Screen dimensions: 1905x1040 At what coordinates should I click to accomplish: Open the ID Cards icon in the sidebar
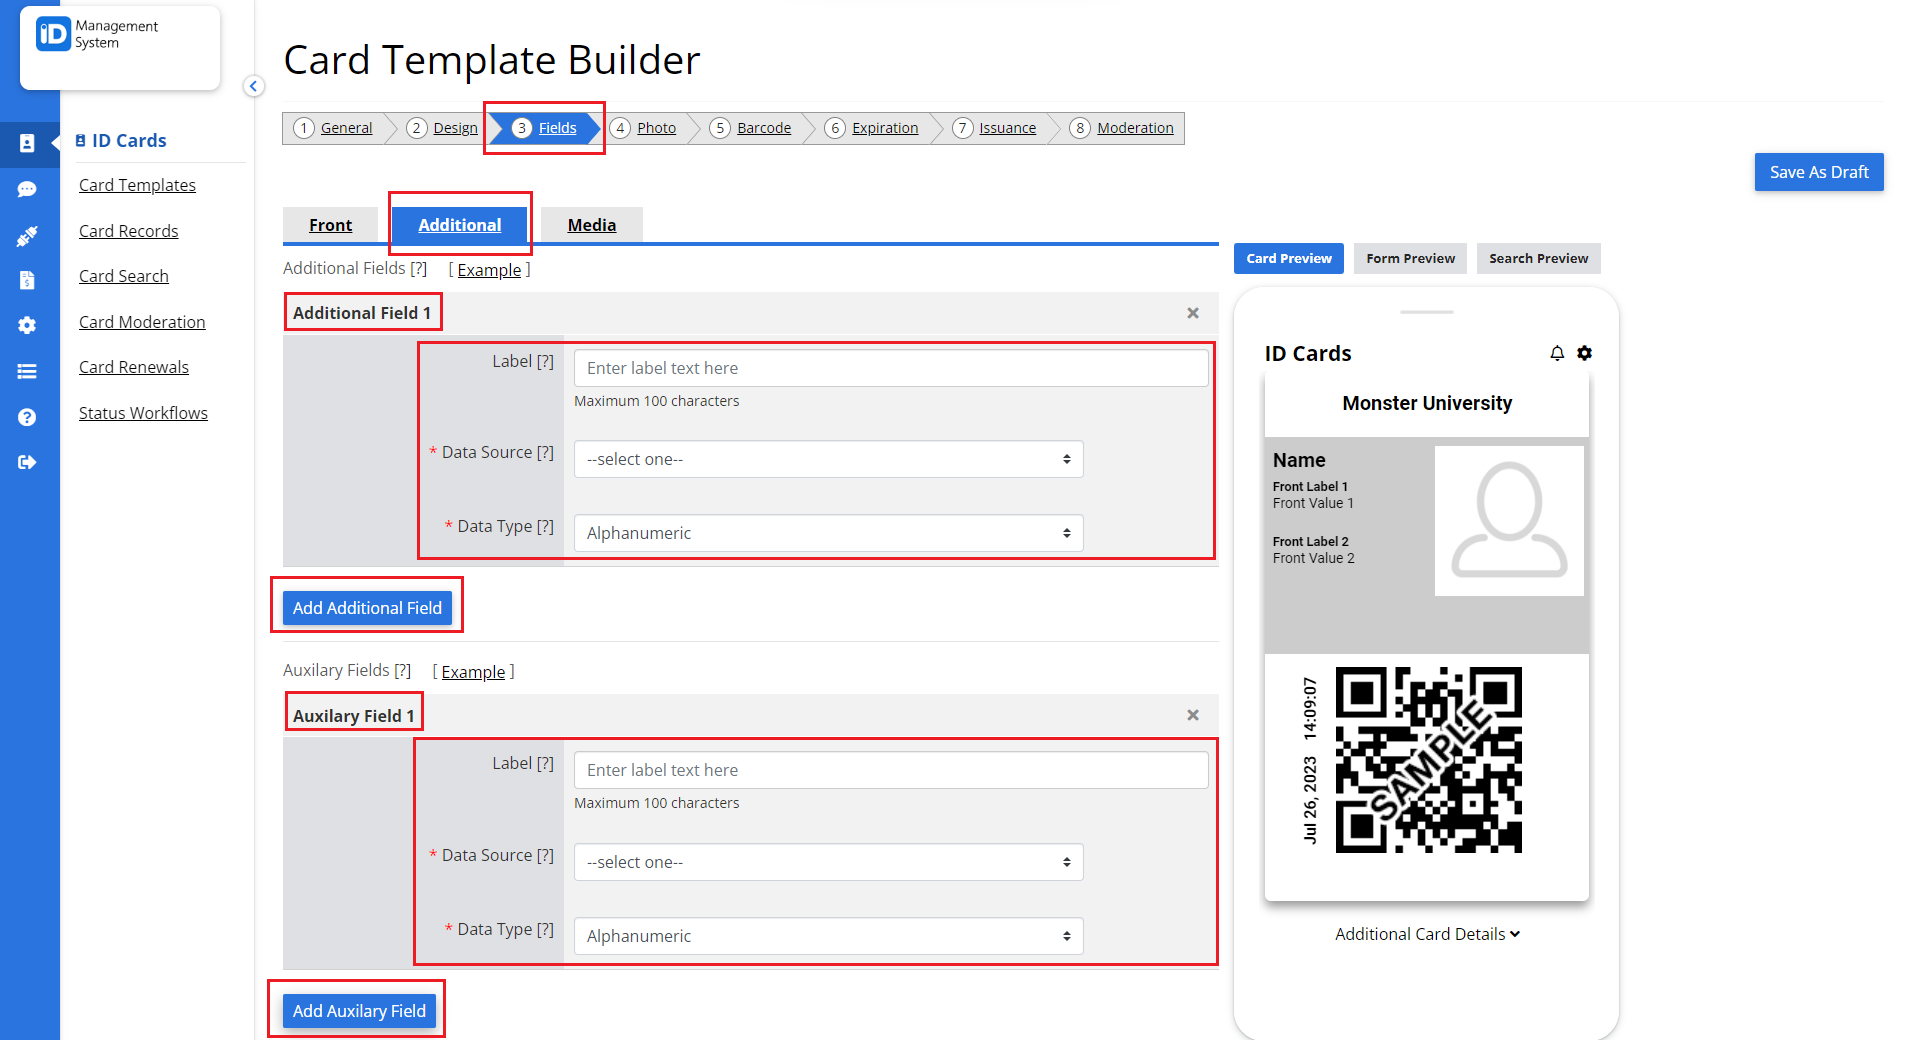(x=29, y=144)
